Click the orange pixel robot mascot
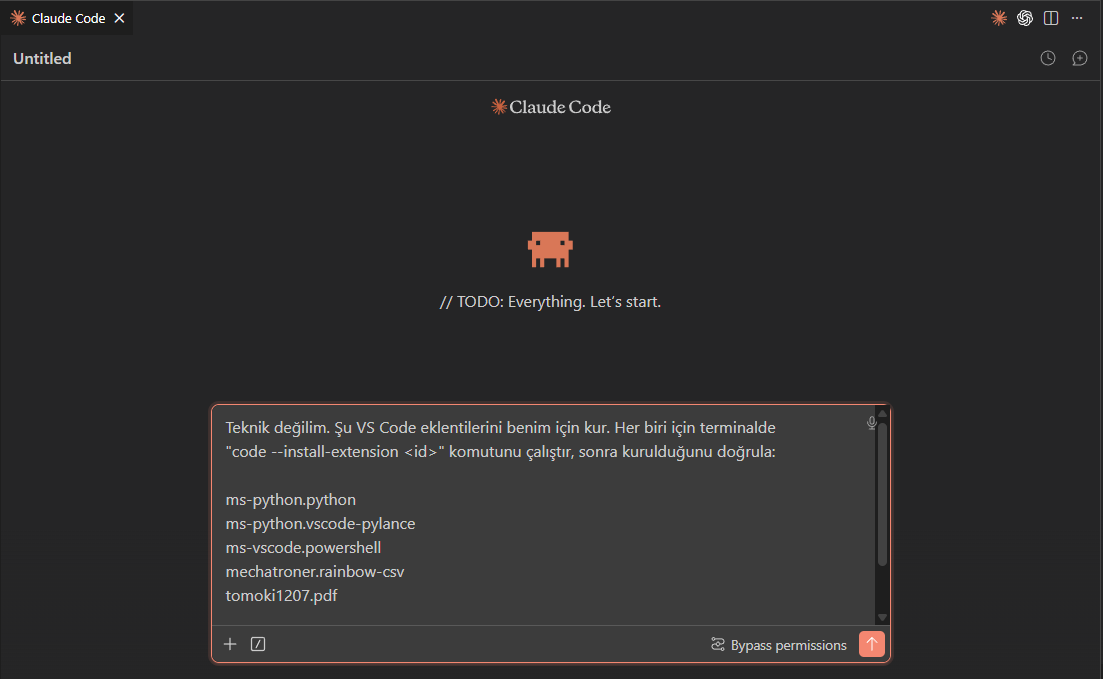1103x679 pixels. (550, 250)
